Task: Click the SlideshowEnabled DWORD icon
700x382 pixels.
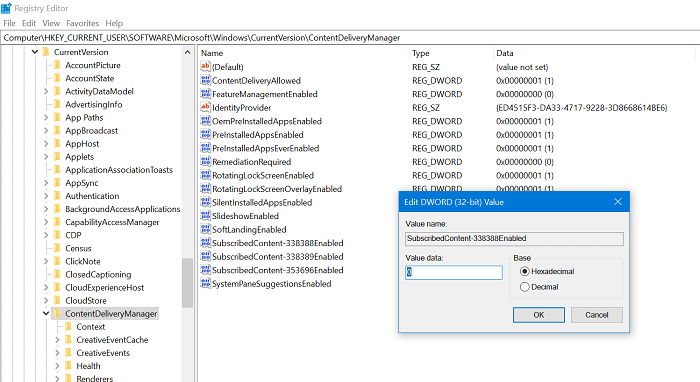Action: (205, 216)
